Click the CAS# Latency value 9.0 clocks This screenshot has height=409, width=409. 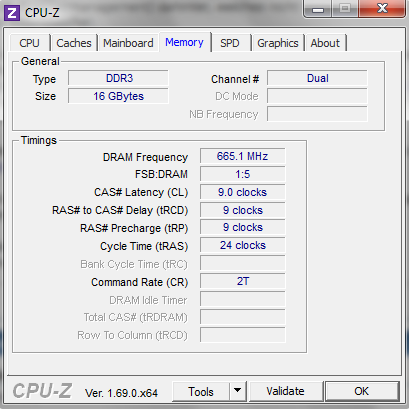[243, 192]
